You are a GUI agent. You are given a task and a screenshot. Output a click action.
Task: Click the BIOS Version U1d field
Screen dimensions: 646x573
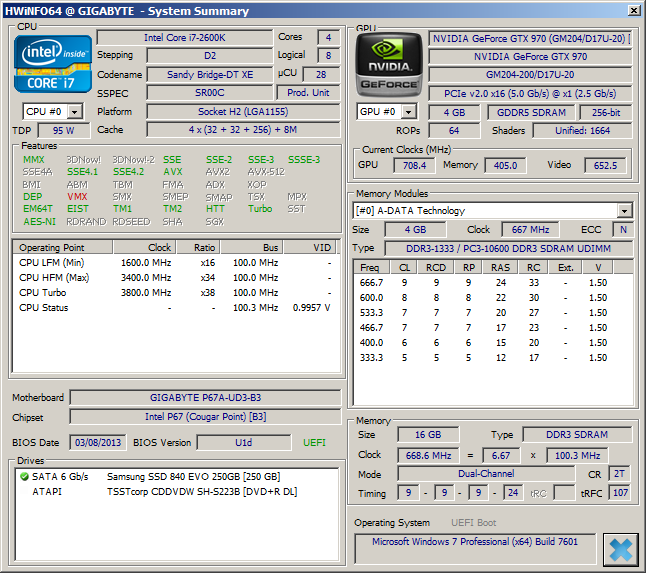pyautogui.click(x=243, y=443)
